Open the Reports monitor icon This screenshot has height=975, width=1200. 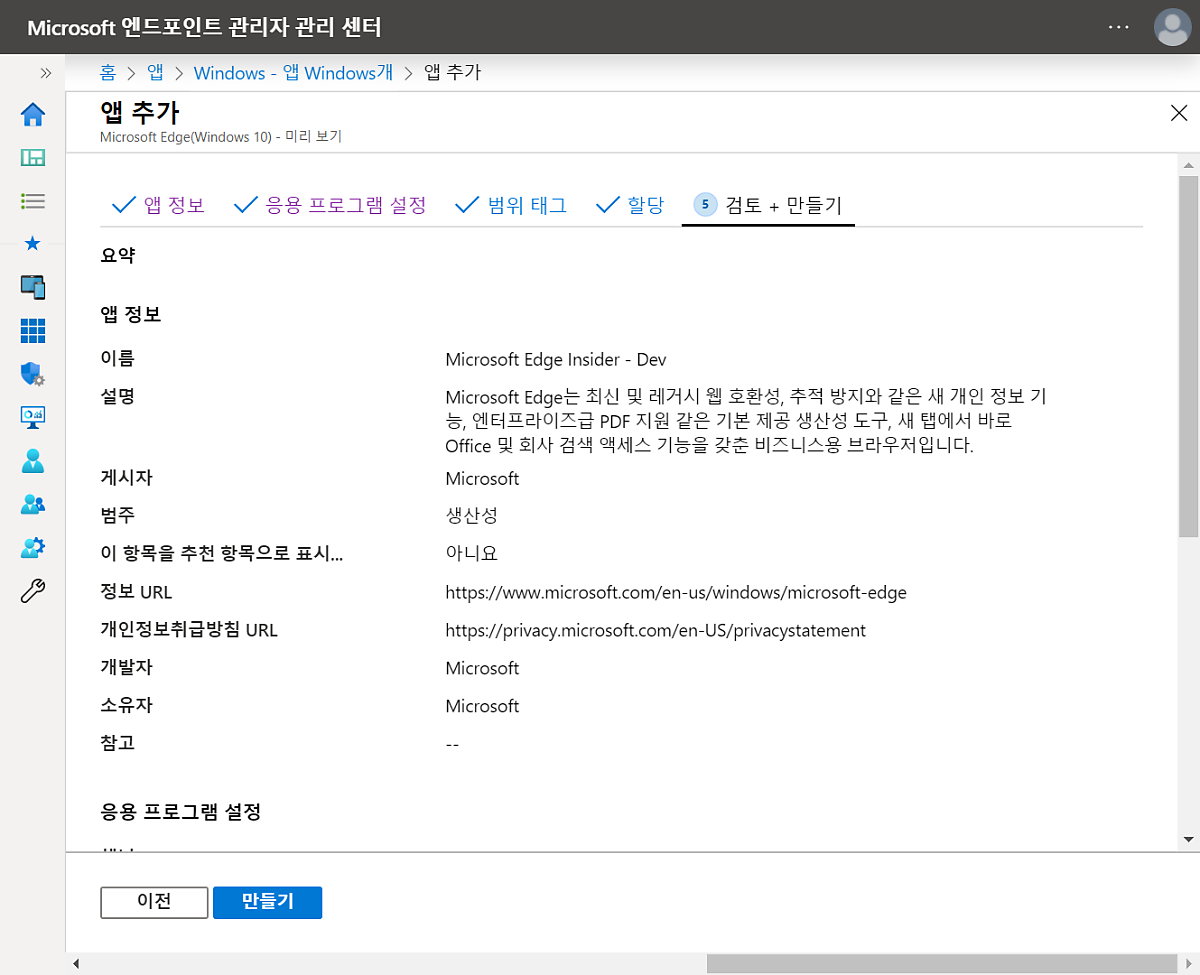coord(33,417)
